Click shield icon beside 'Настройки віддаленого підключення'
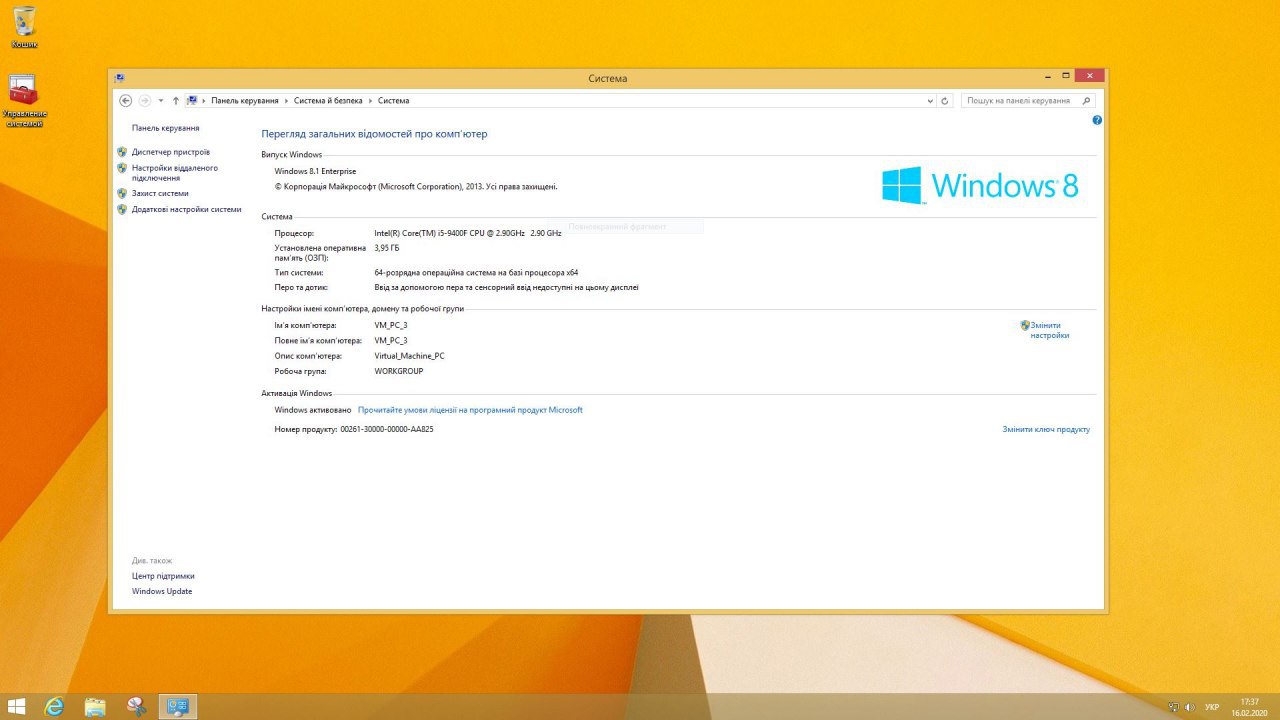The height and width of the screenshot is (720, 1280). coord(122,168)
